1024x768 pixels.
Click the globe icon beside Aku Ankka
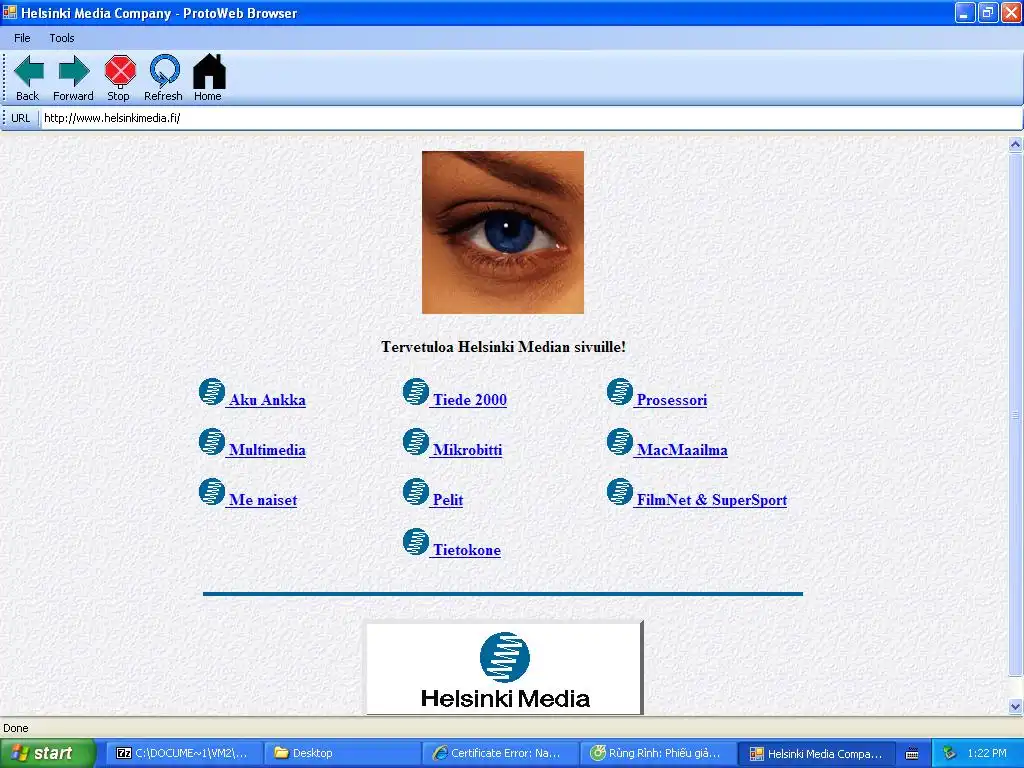pyautogui.click(x=212, y=392)
